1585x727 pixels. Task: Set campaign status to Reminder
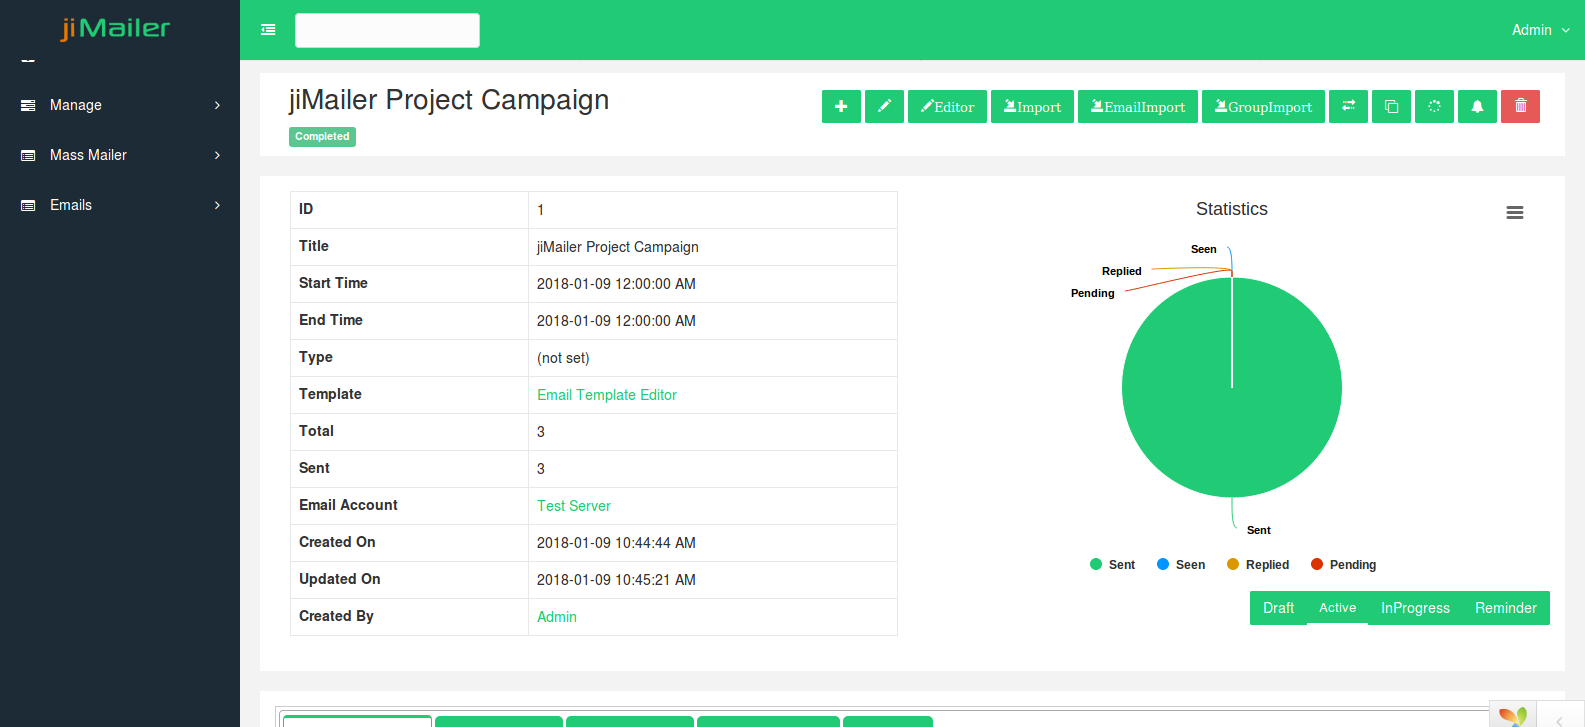[x=1506, y=608]
